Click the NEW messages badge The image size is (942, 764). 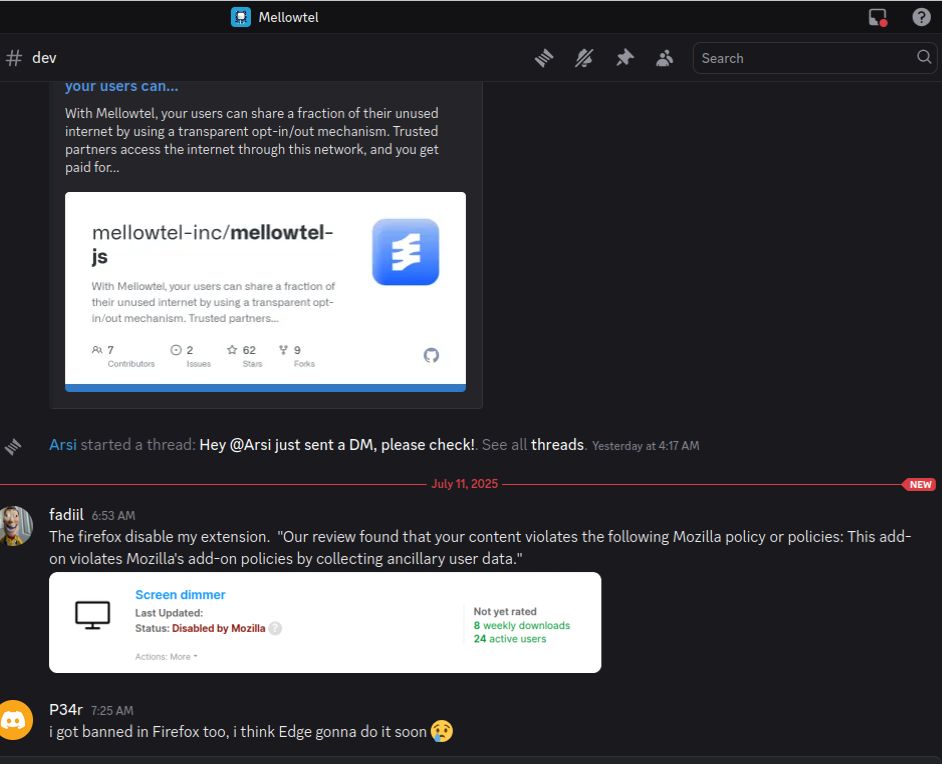pyautogui.click(x=919, y=485)
